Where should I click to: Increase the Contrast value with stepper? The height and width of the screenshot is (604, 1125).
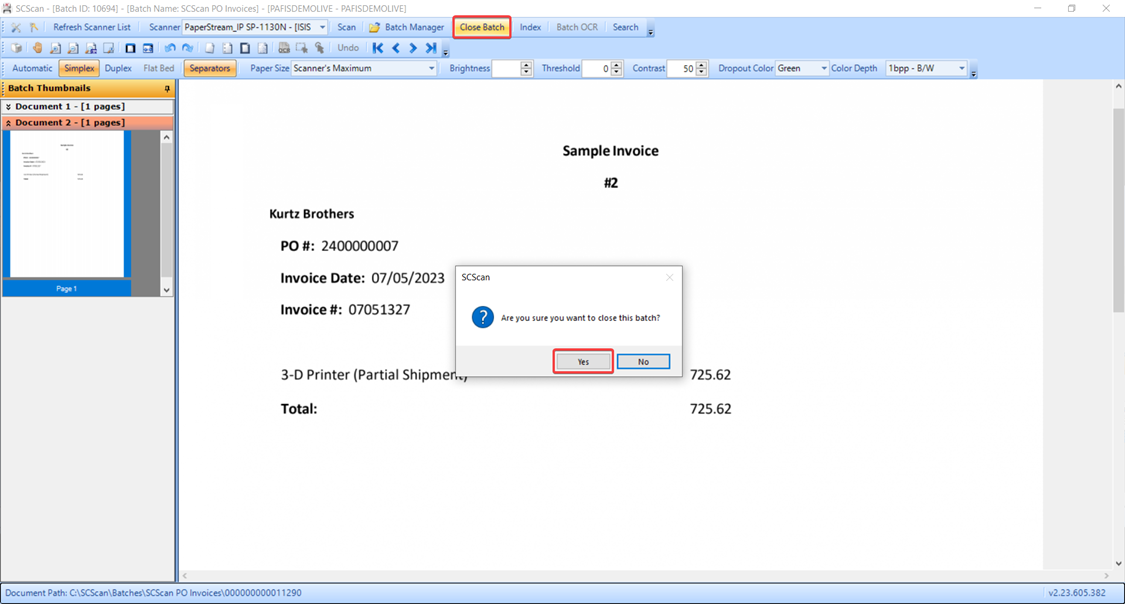point(701,65)
